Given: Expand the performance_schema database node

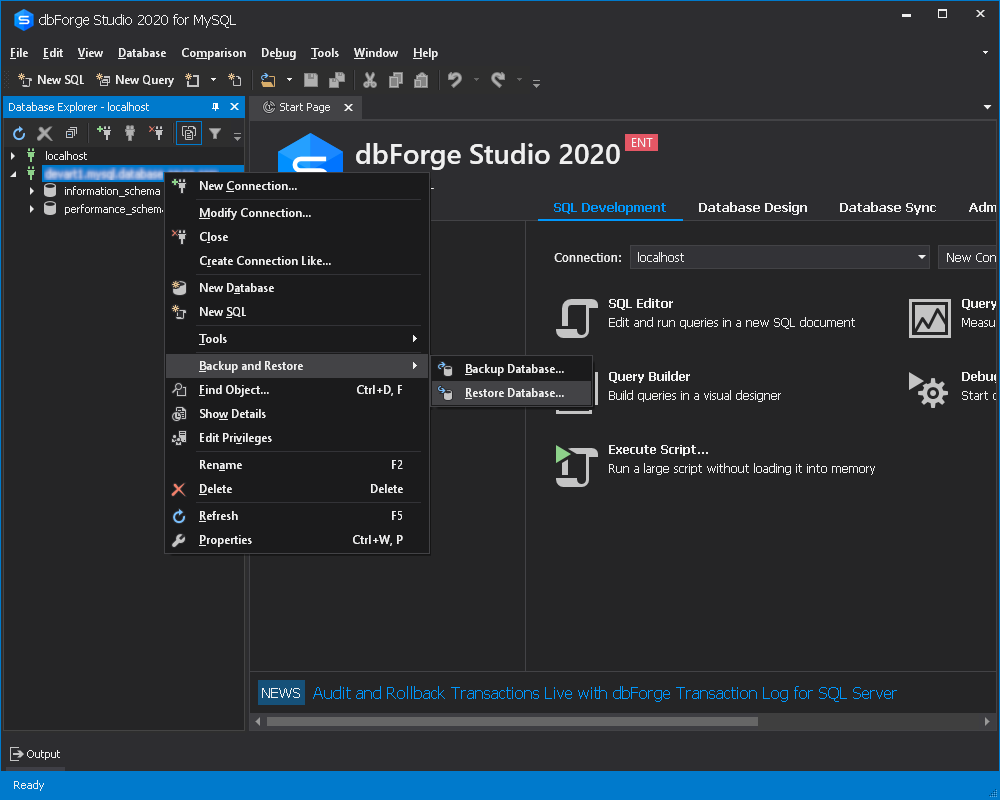Looking at the screenshot, I should 31,209.
